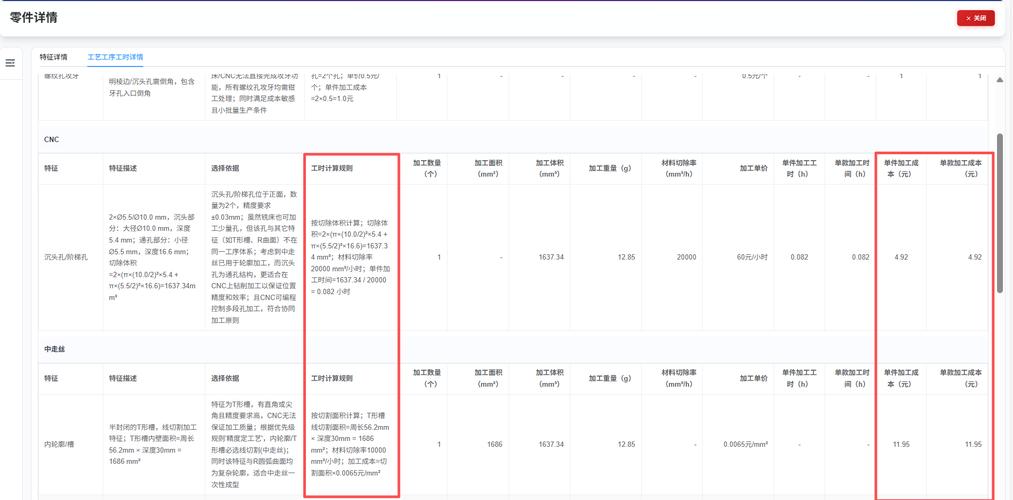Click 4.92 under 单款加工成本 column
The image size is (1013, 500).
(x=975, y=257)
